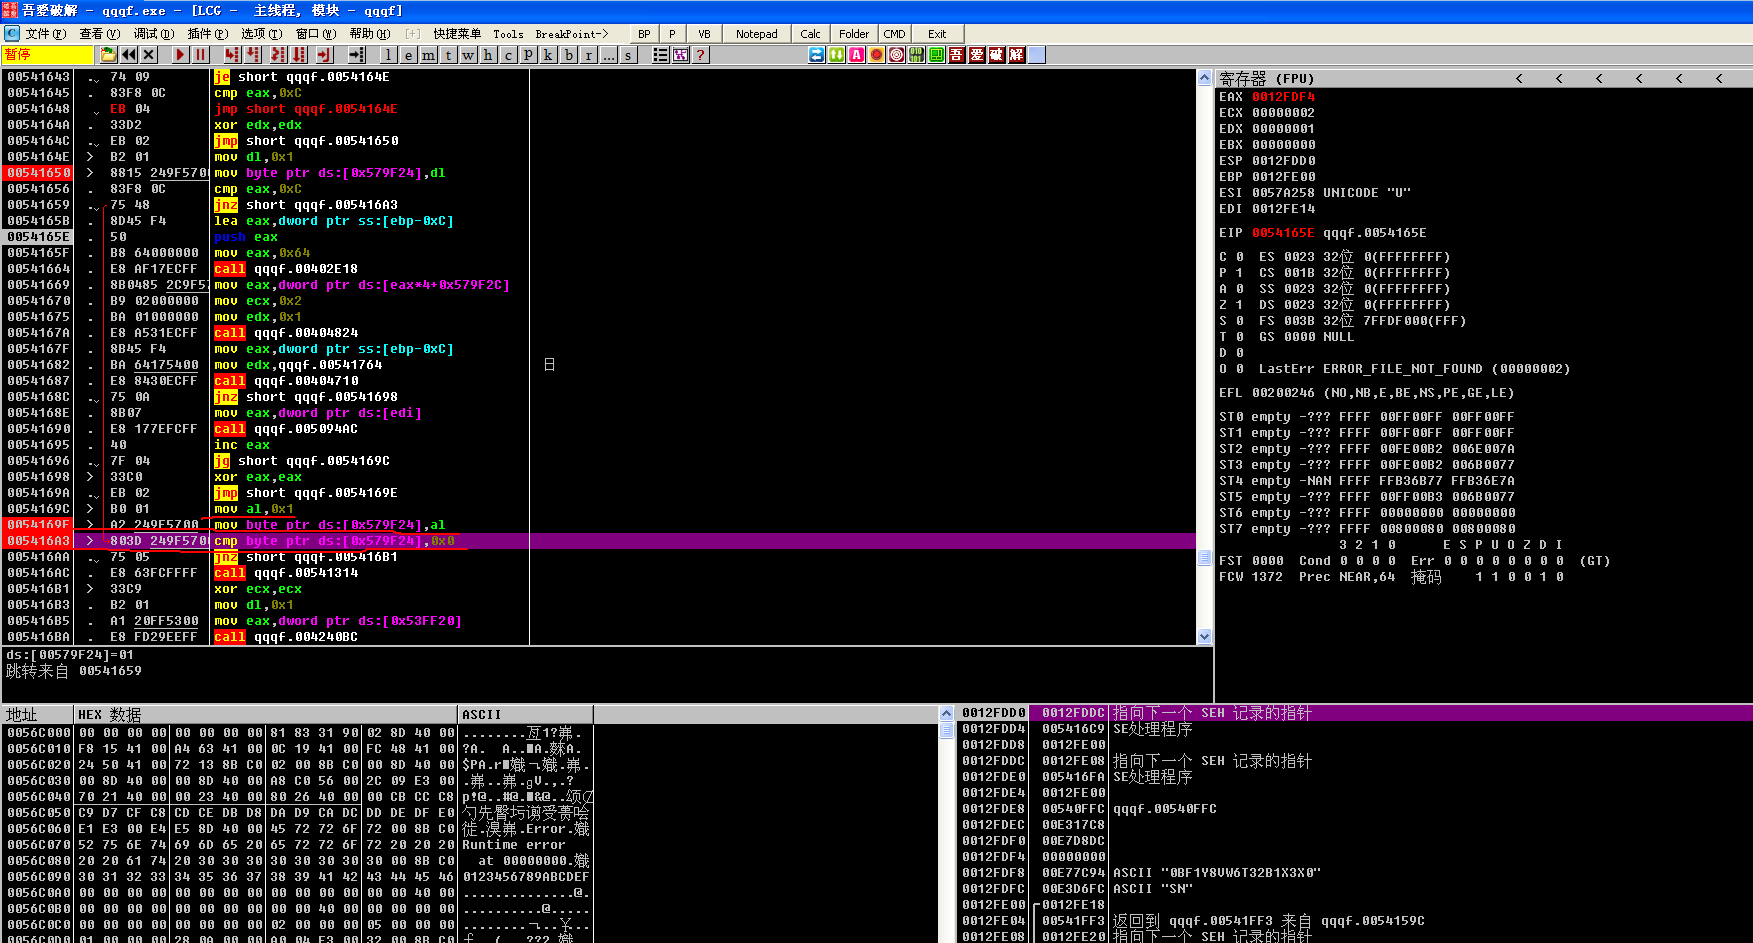Click the Execute Till Return icon
Screen dimensions: 1753x943
click(324, 55)
